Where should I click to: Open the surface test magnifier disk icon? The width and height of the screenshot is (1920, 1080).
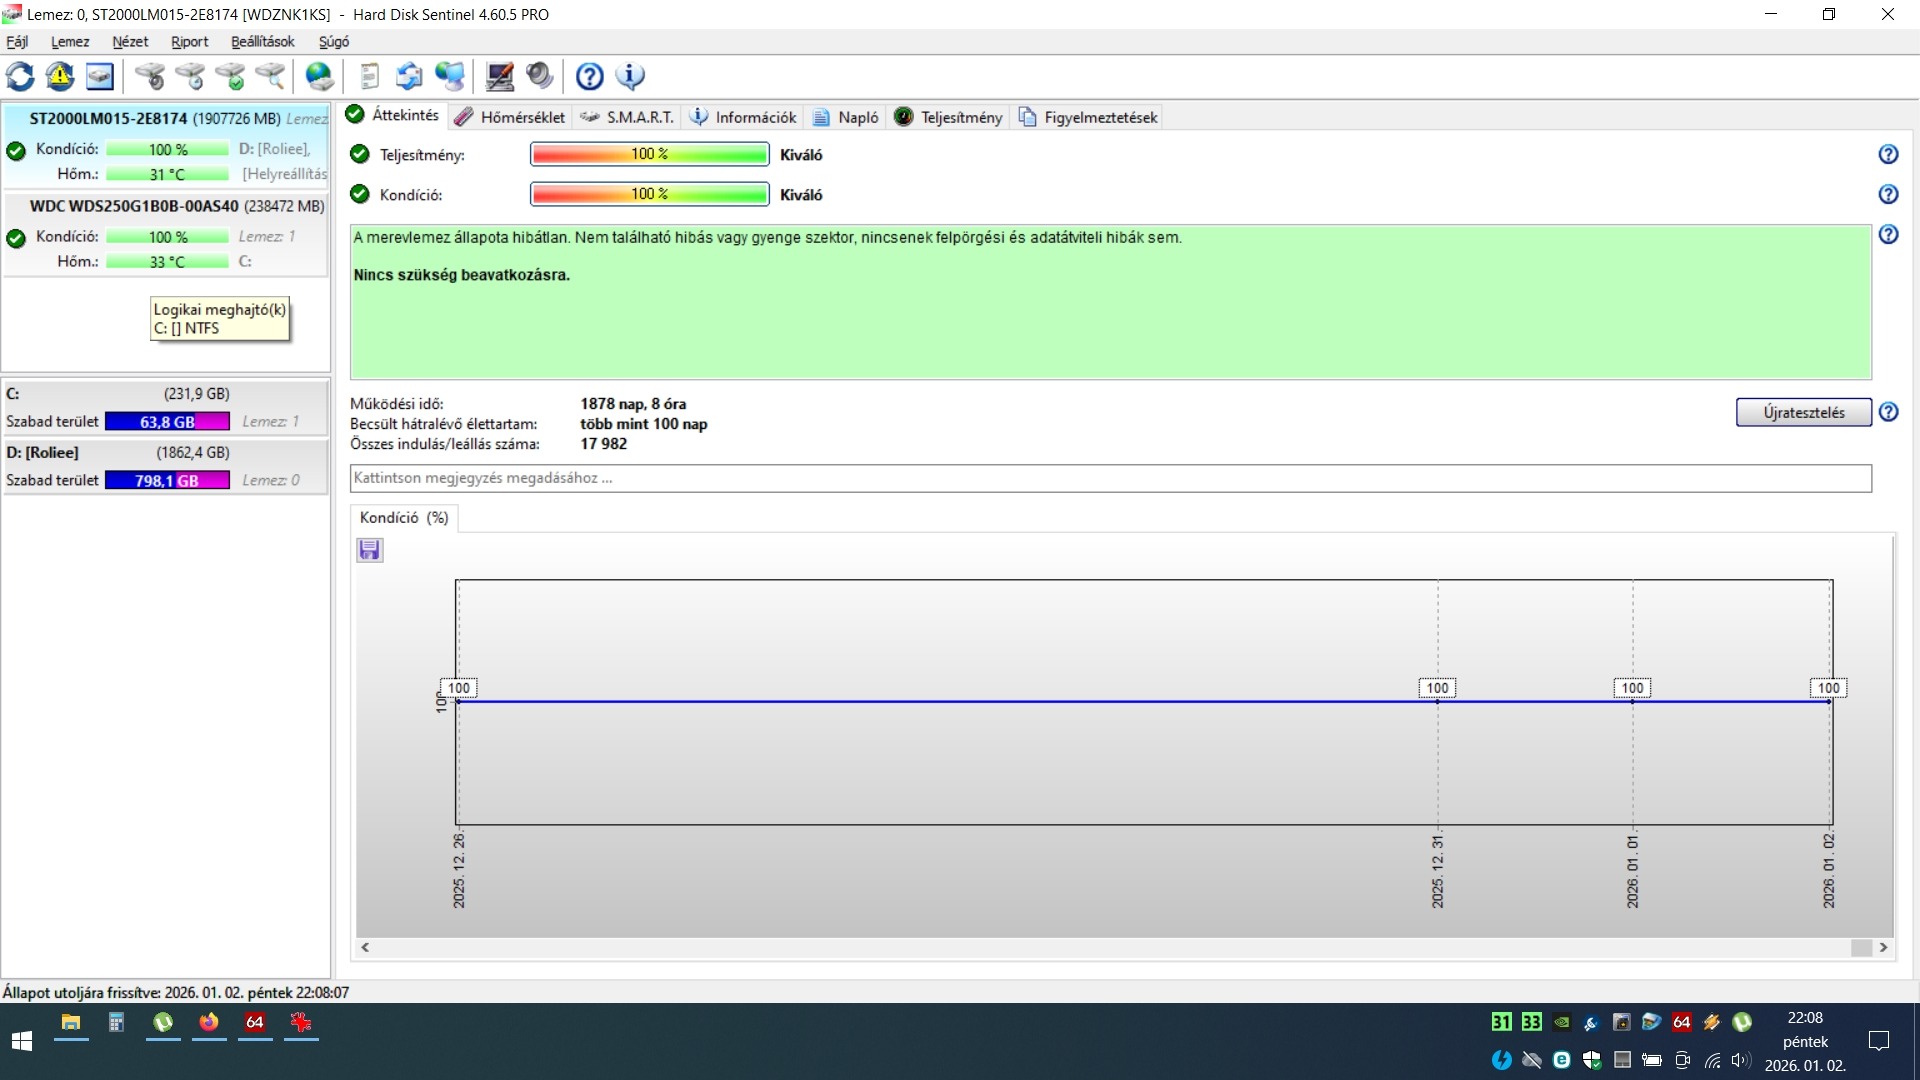[270, 76]
